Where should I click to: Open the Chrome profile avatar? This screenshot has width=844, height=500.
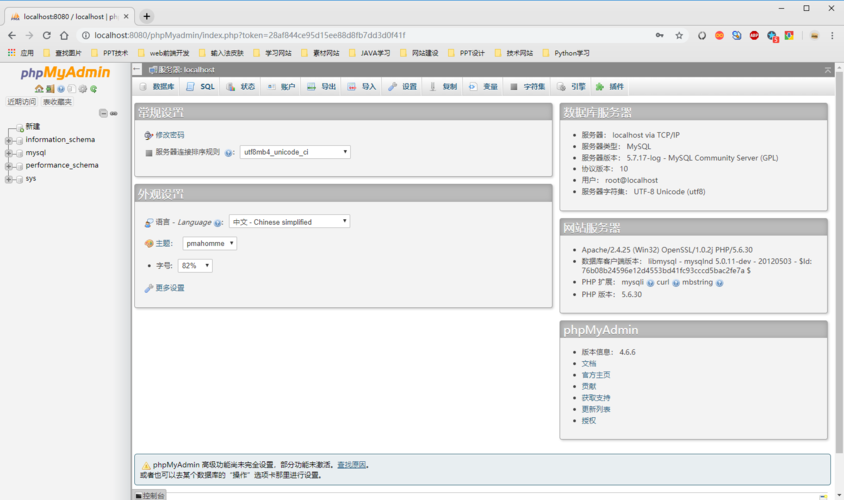[814, 36]
